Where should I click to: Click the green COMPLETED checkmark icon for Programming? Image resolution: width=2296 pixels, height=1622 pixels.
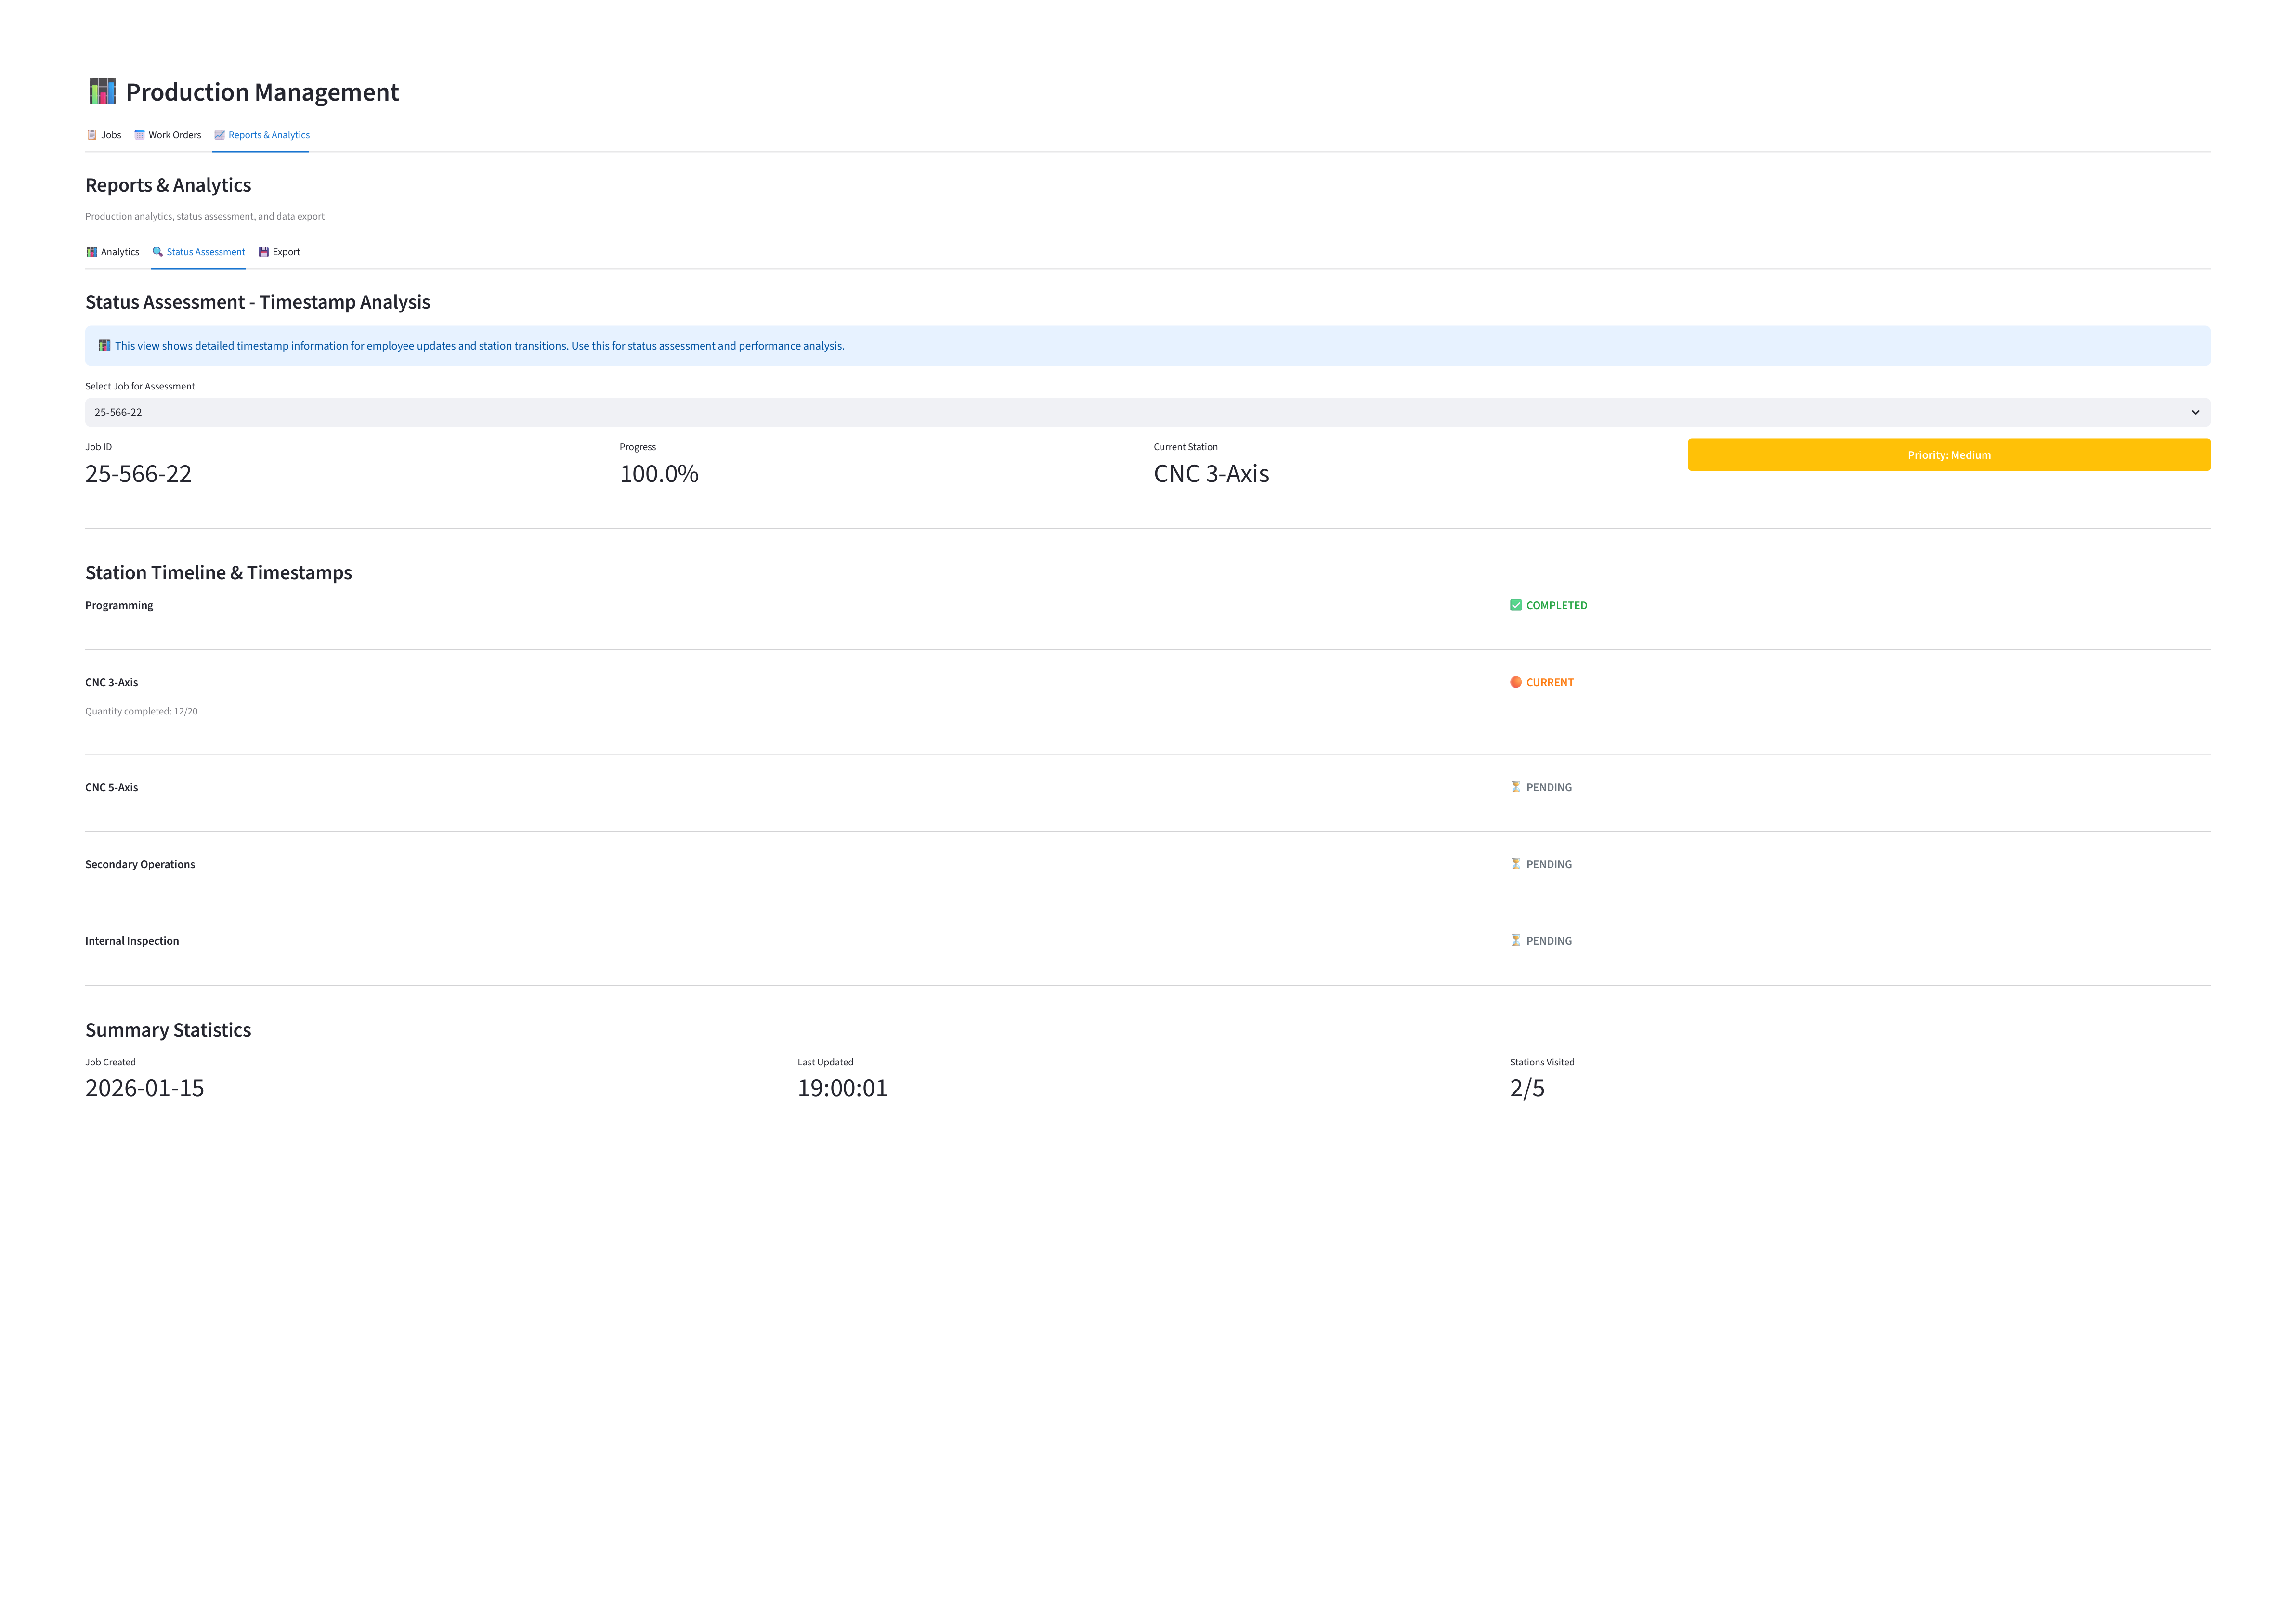pyautogui.click(x=1516, y=605)
